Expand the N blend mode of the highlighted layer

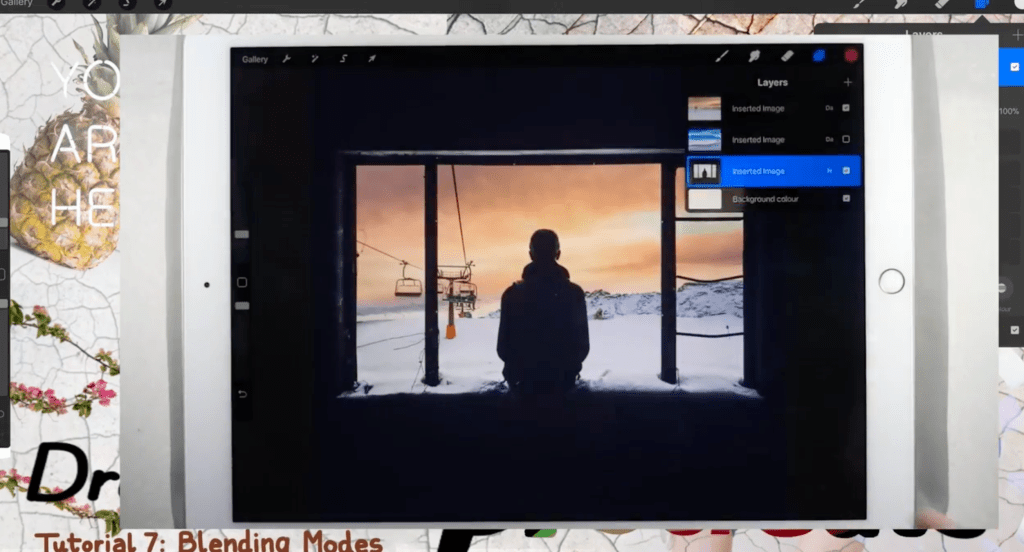coord(830,171)
